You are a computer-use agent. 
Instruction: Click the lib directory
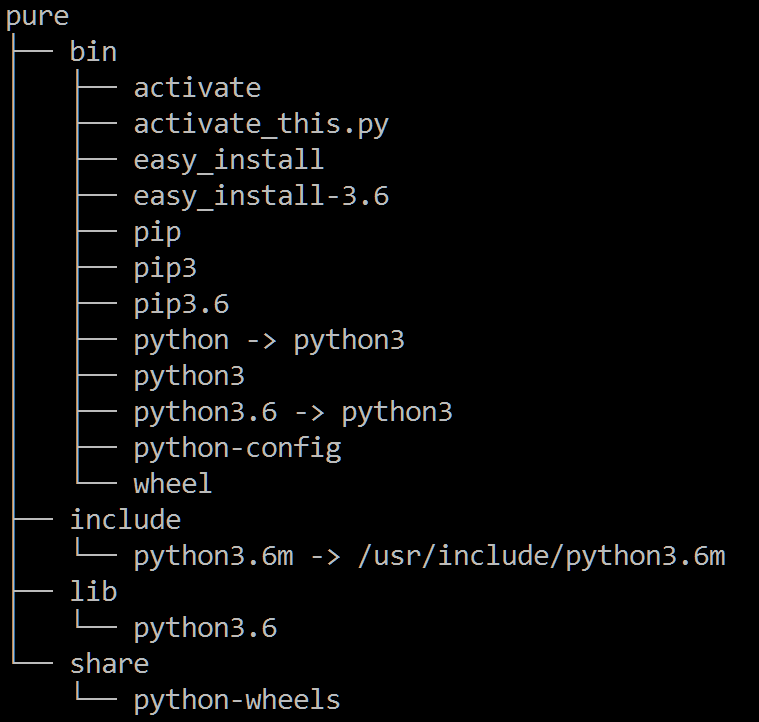[93, 591]
